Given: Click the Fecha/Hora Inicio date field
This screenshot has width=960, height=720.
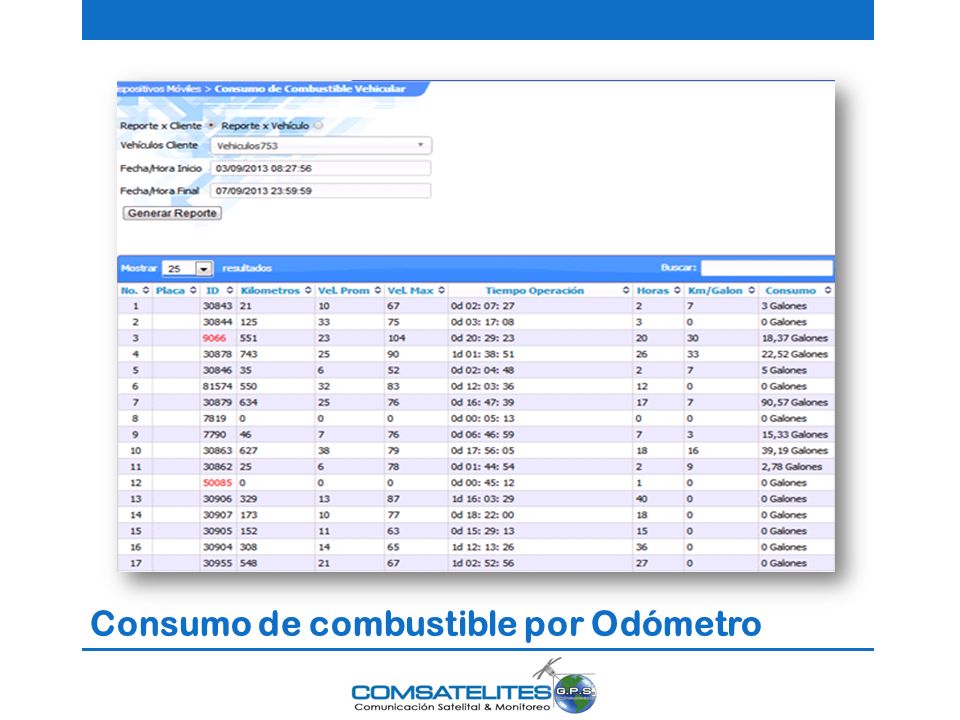Looking at the screenshot, I should coord(320,168).
